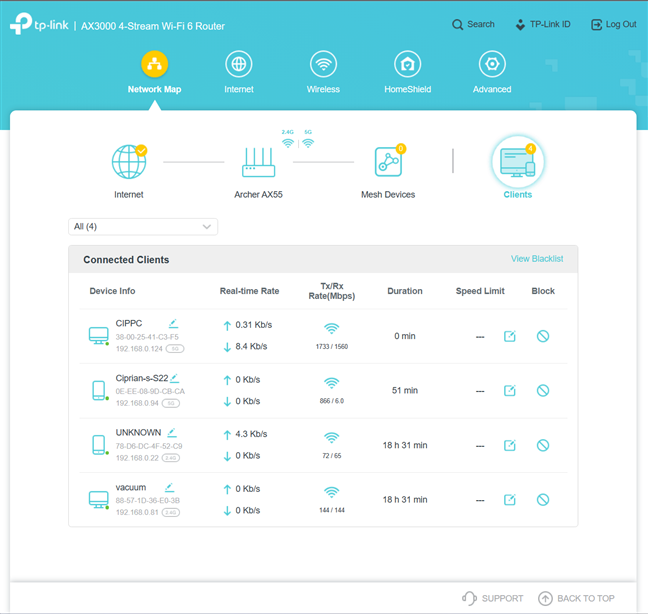Click the tp-link logo
The height and width of the screenshot is (614, 648).
(x=39, y=24)
